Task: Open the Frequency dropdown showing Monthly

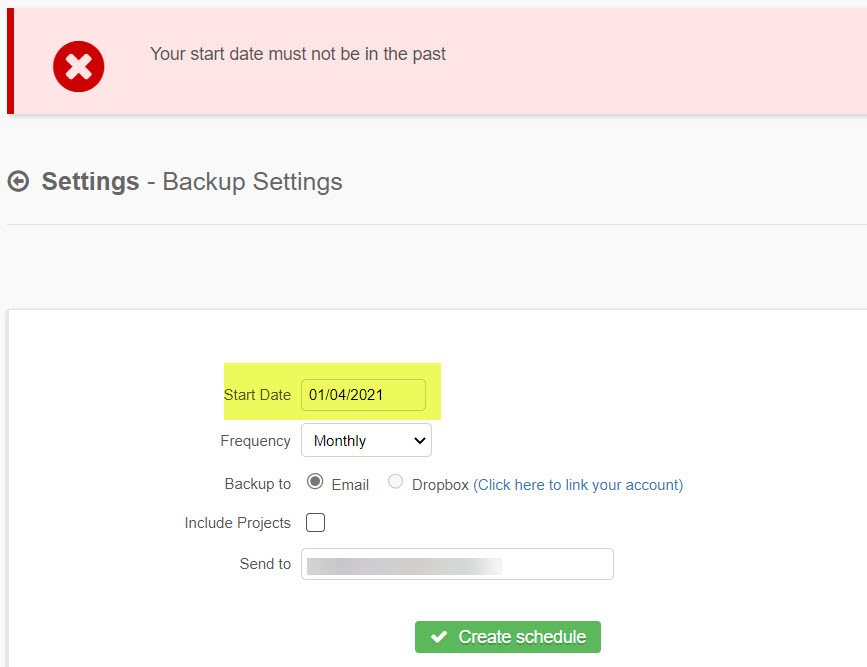Action: pos(366,440)
